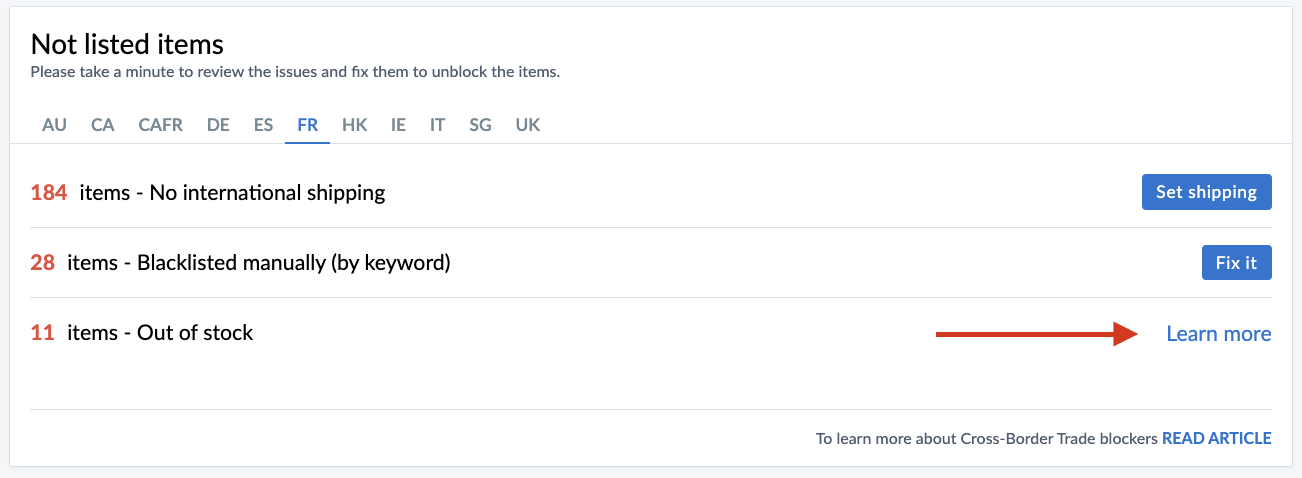The image size is (1302, 478).
Task: Click the red 184 items count
Action: (x=49, y=192)
